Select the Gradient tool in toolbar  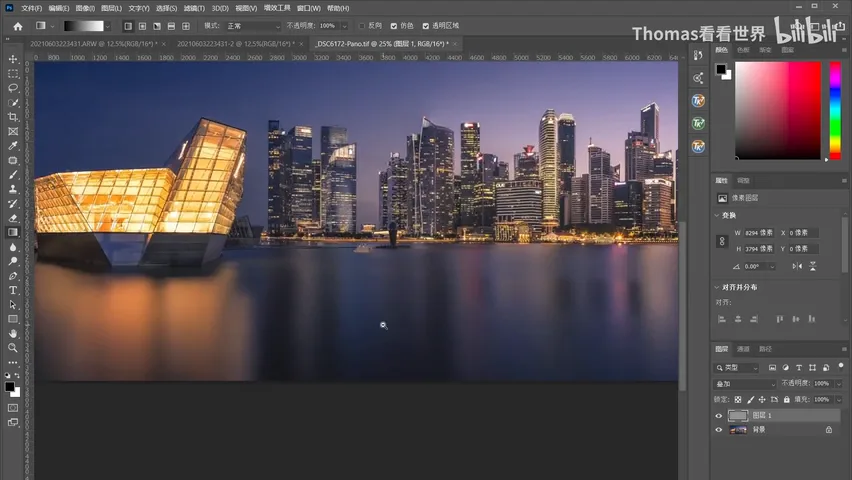(13, 233)
